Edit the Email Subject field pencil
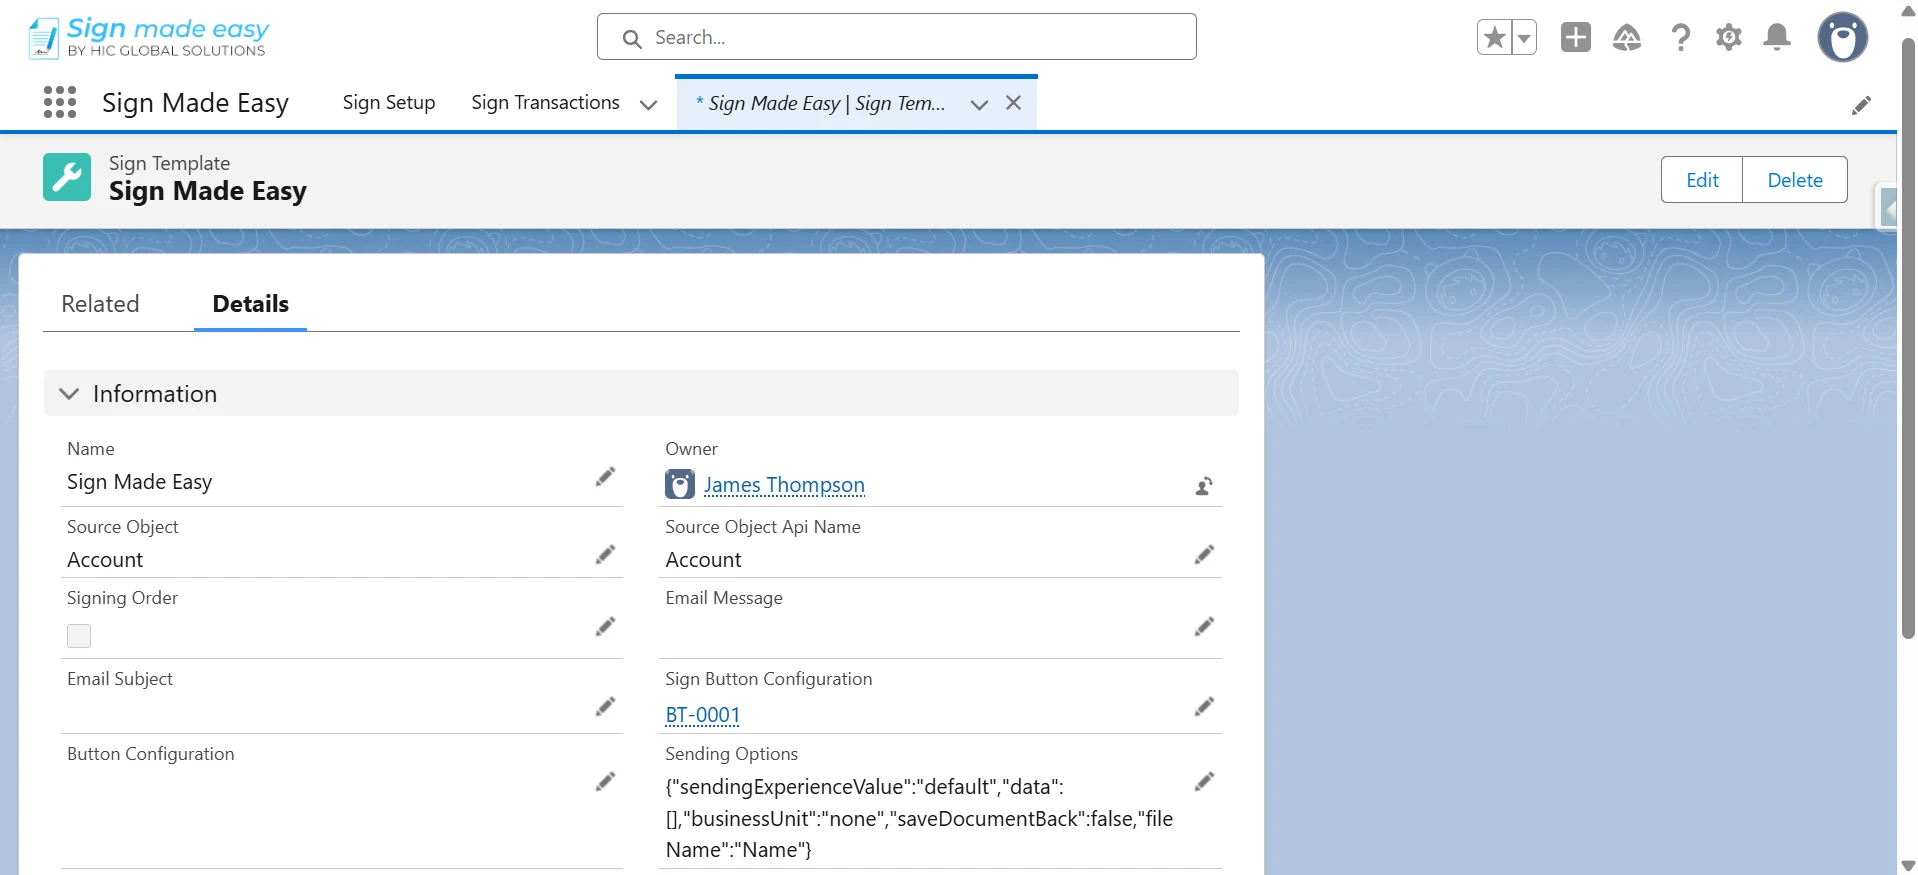Viewport: 1918px width, 875px height. [605, 707]
